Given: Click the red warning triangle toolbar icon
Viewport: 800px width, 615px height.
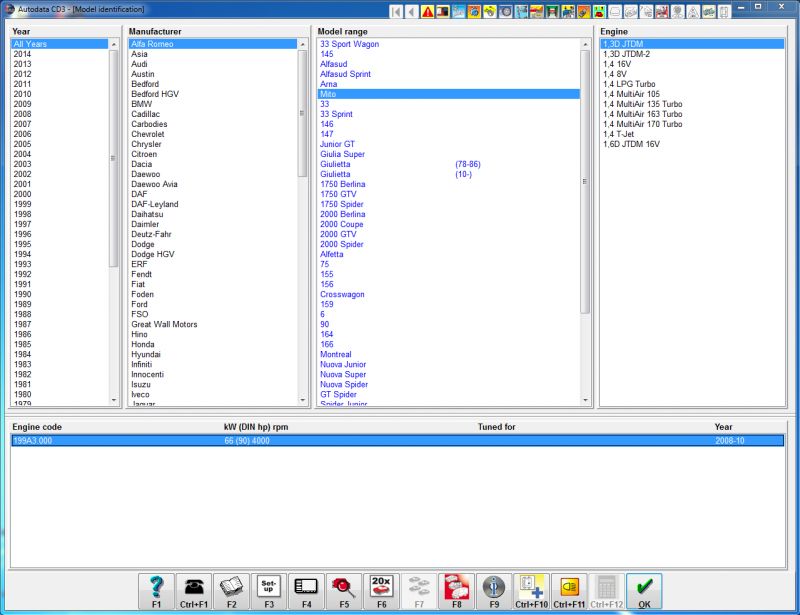Looking at the screenshot, I should pyautogui.click(x=428, y=11).
